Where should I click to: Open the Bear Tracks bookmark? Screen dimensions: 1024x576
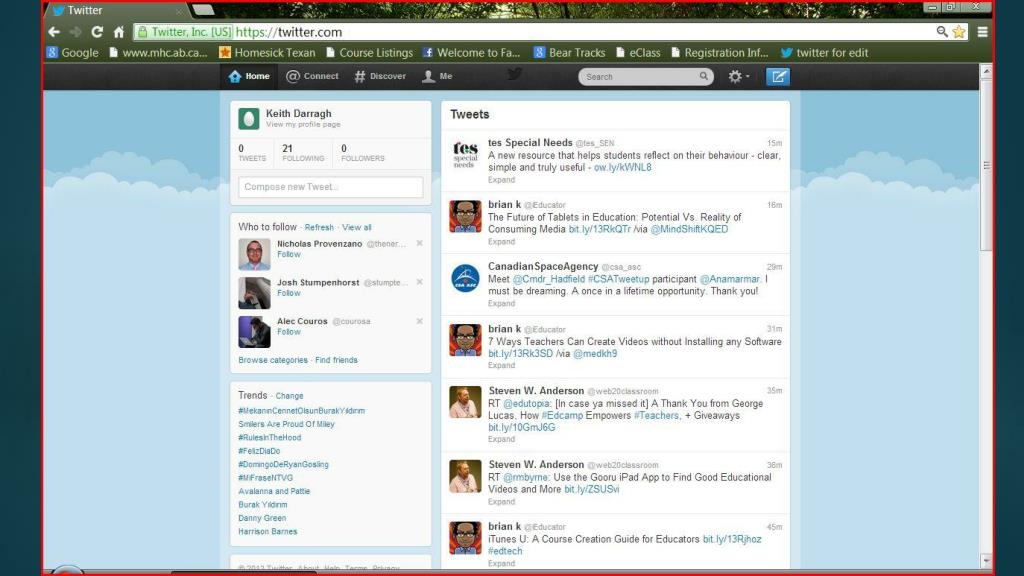569,53
